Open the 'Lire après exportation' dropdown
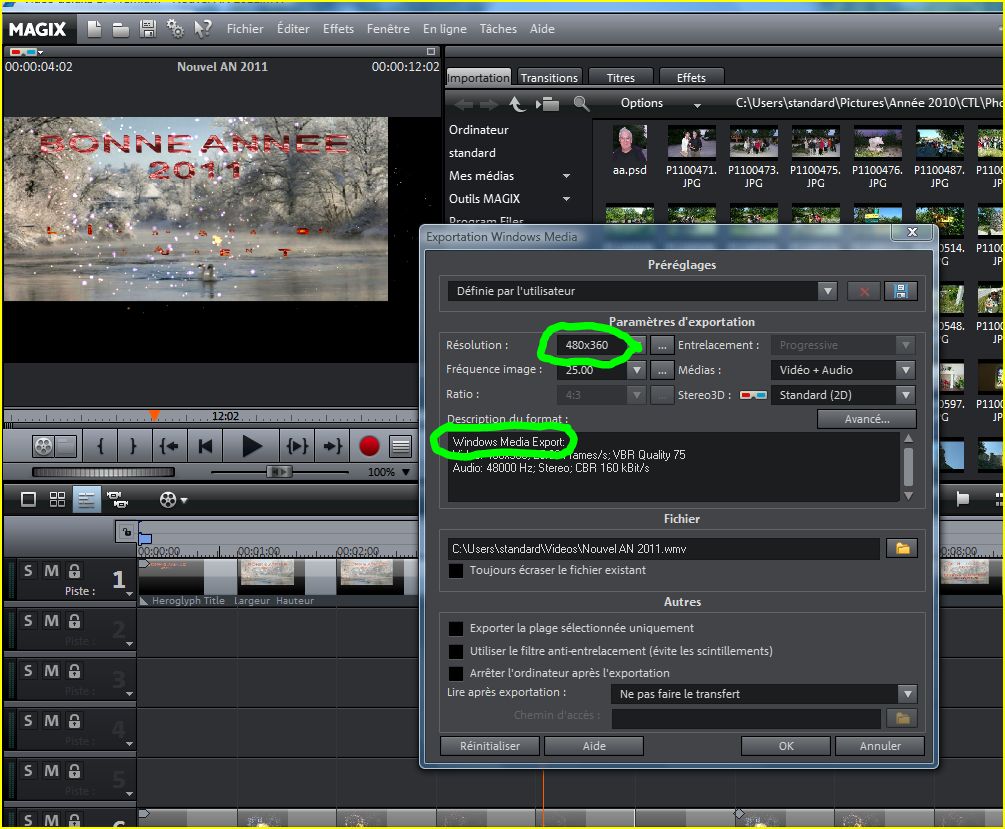Image resolution: width=1005 pixels, height=829 pixels. pyautogui.click(x=907, y=694)
